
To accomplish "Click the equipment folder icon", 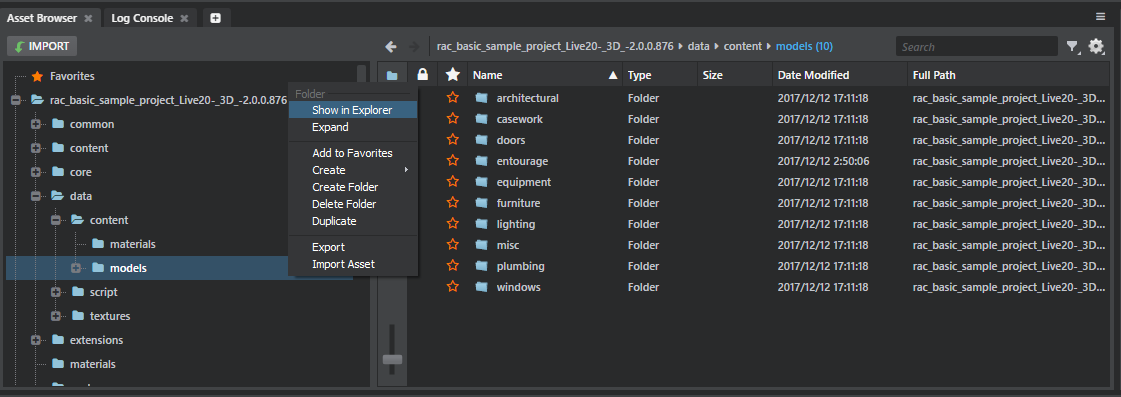I will coord(481,182).
